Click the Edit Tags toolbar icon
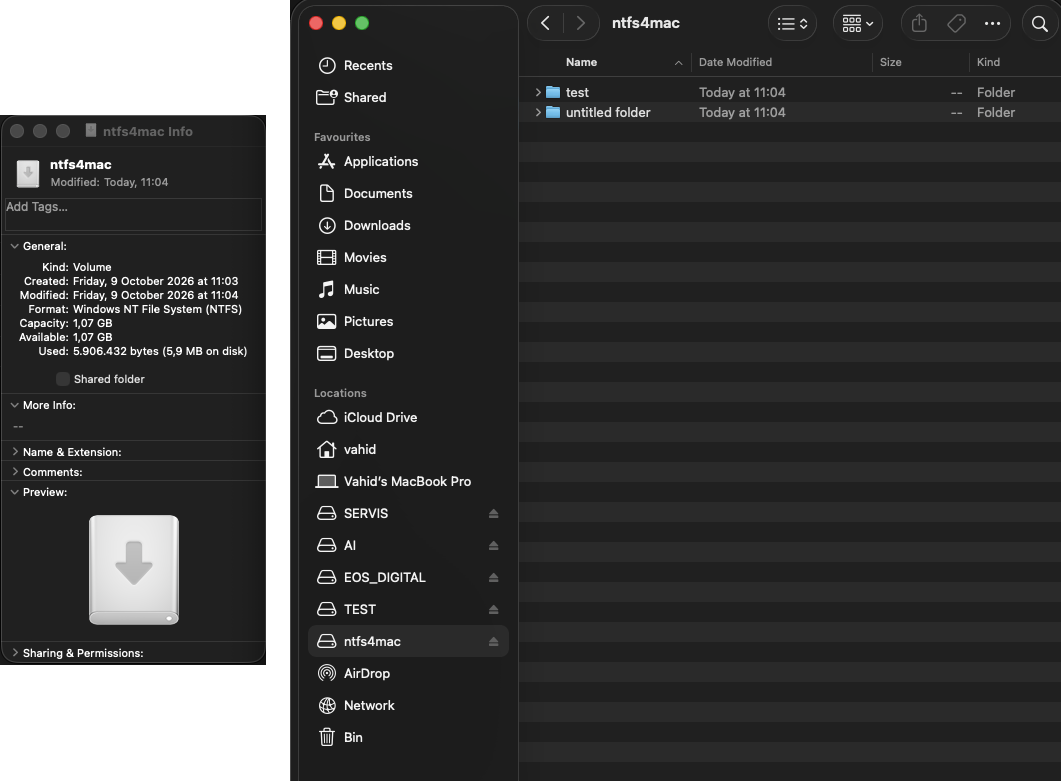 point(956,24)
